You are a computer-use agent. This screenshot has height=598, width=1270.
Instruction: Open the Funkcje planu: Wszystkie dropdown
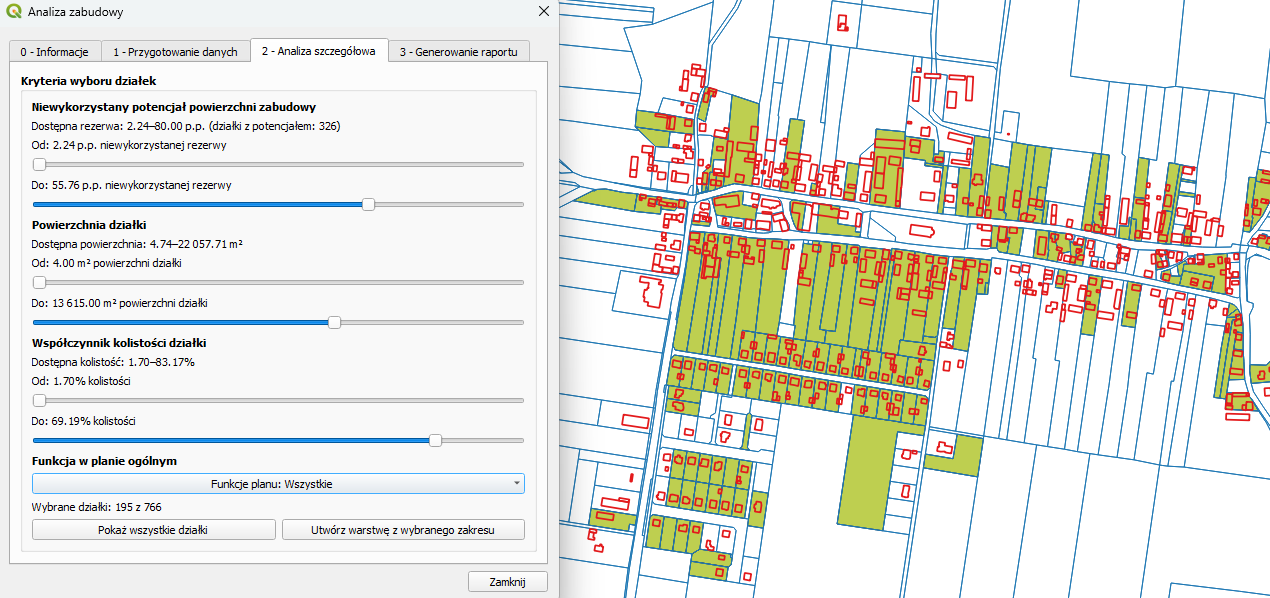[278, 484]
